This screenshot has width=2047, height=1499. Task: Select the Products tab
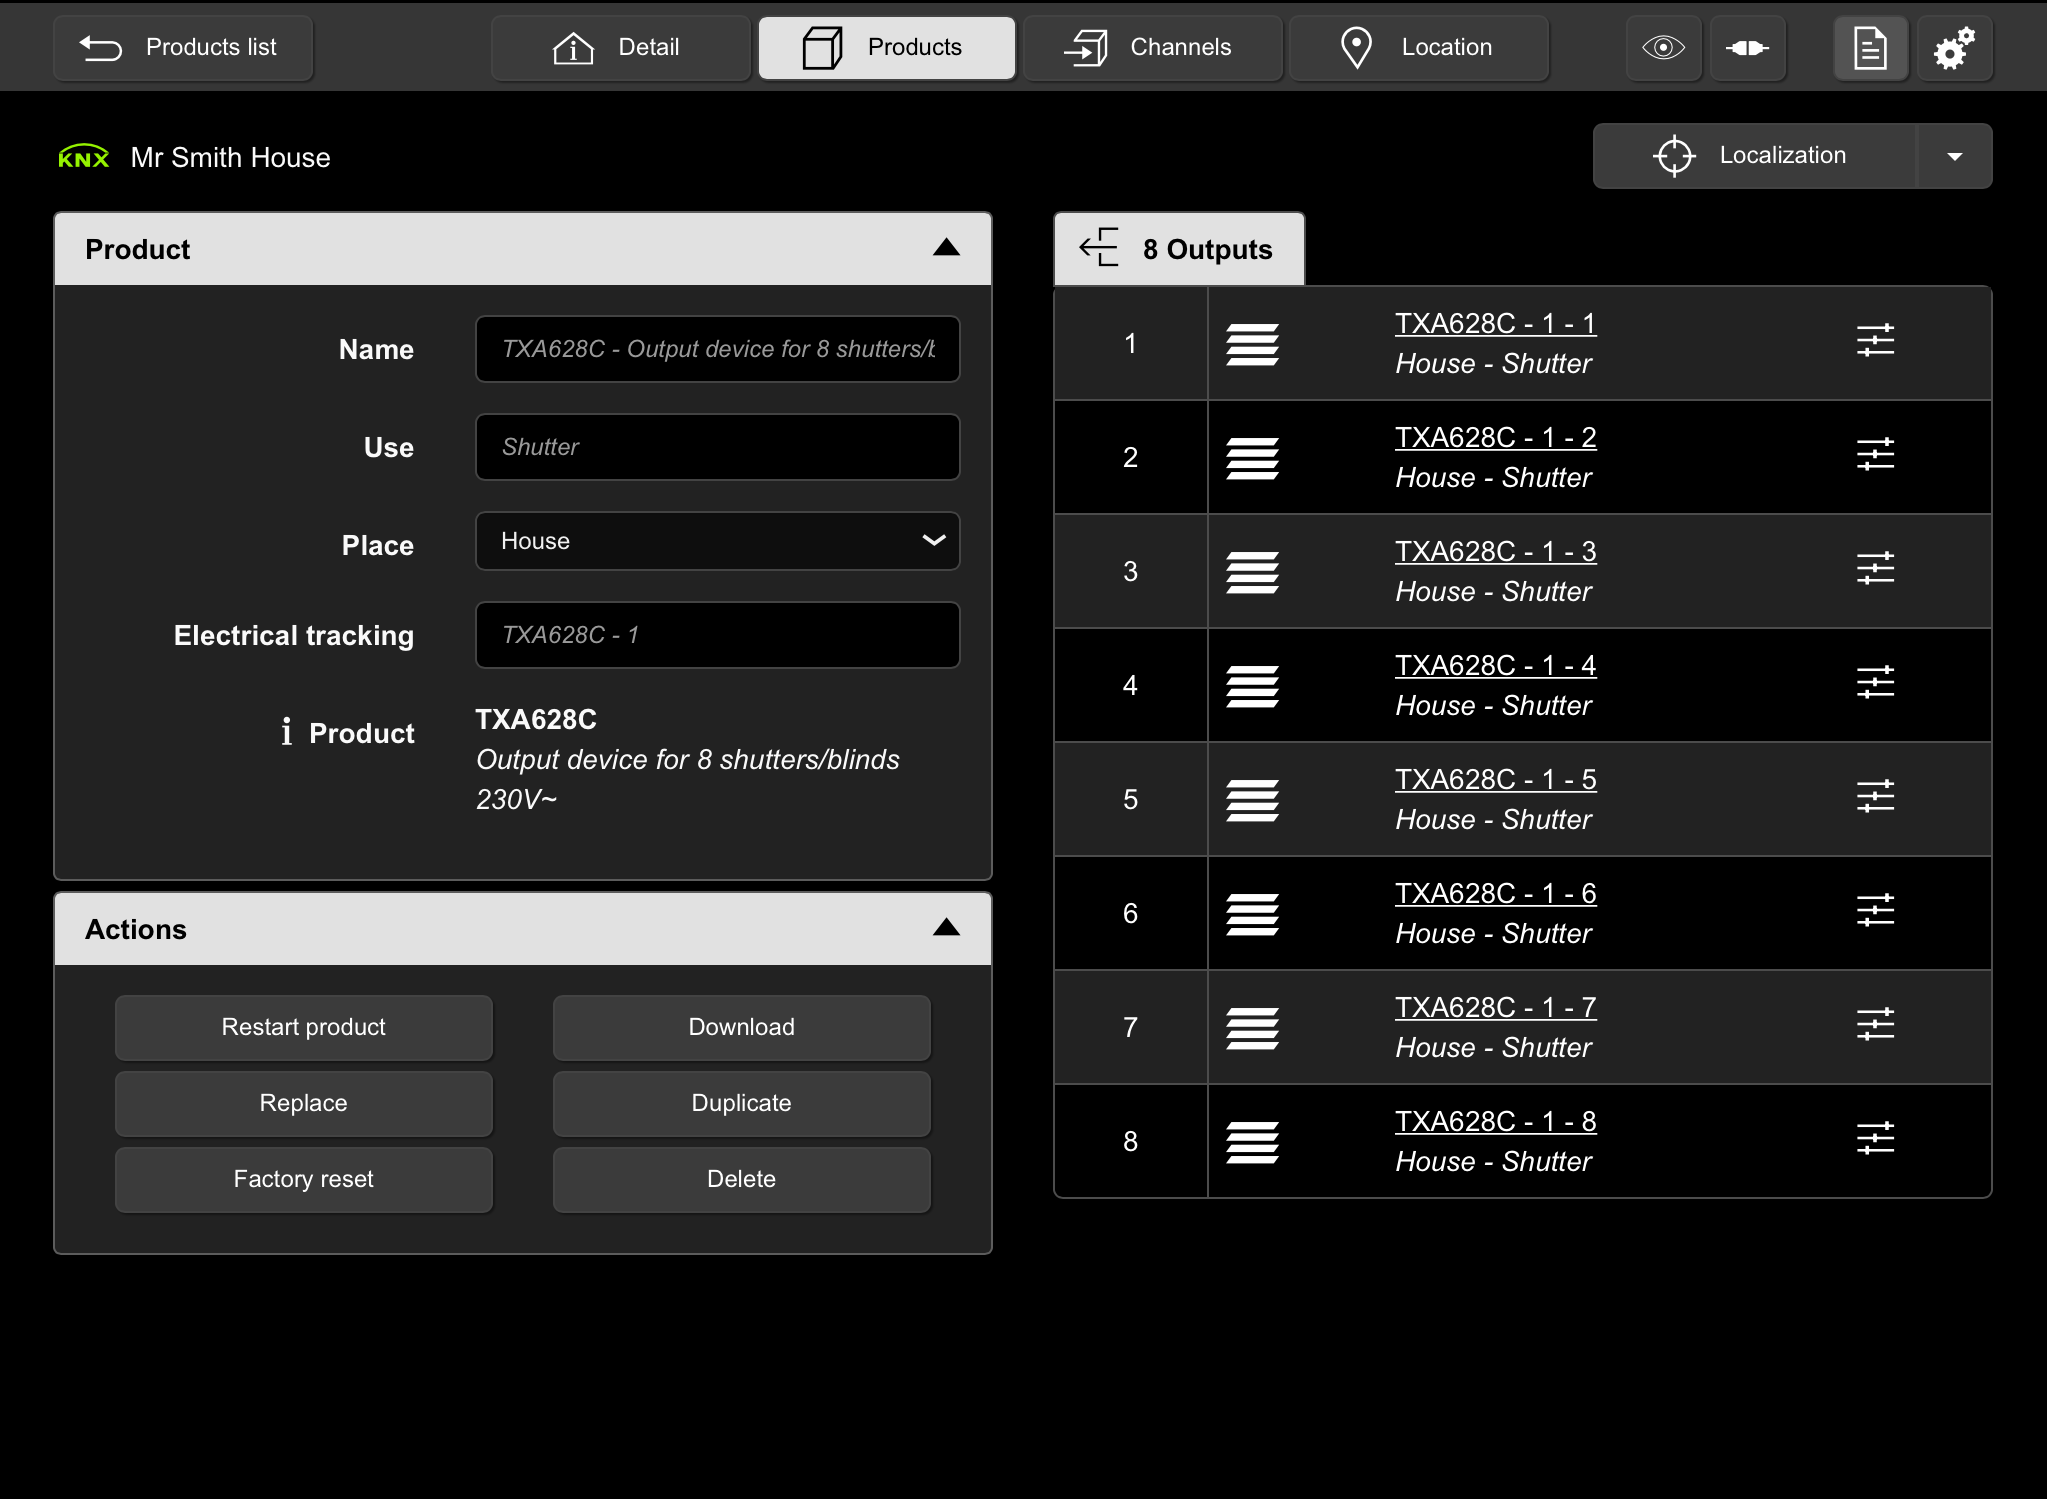886,47
